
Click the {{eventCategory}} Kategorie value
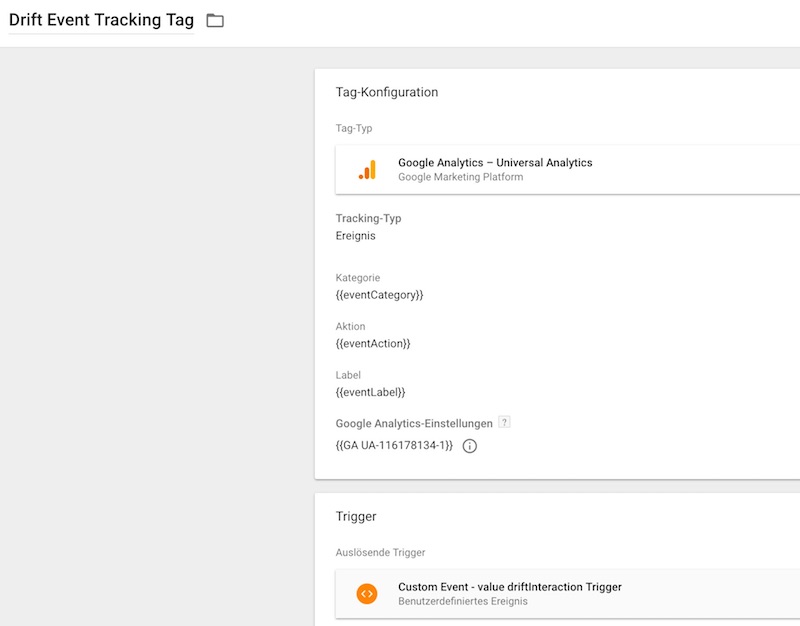380,295
